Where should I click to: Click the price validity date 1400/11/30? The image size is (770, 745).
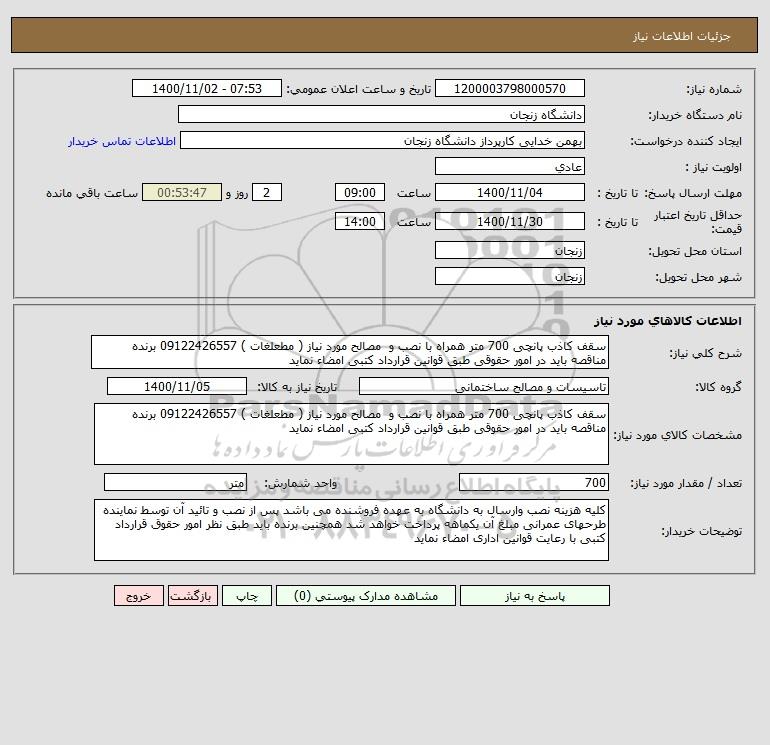click(510, 221)
